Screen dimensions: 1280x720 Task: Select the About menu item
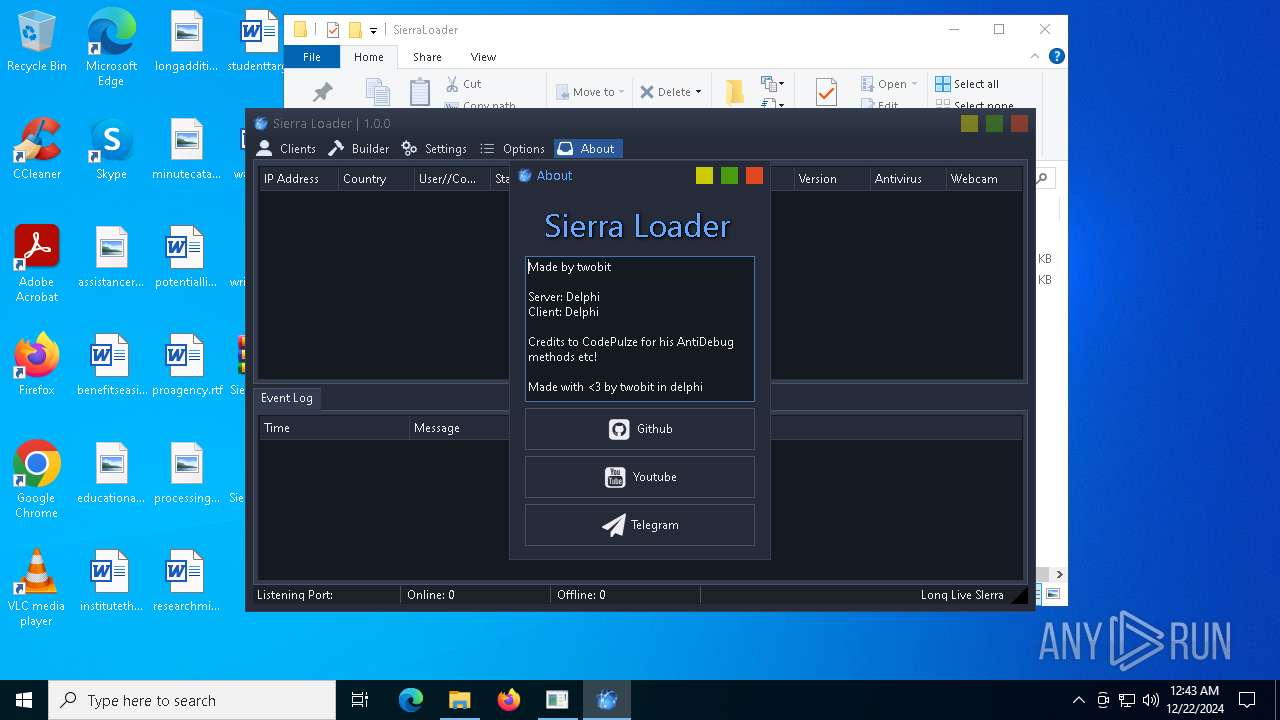click(588, 149)
